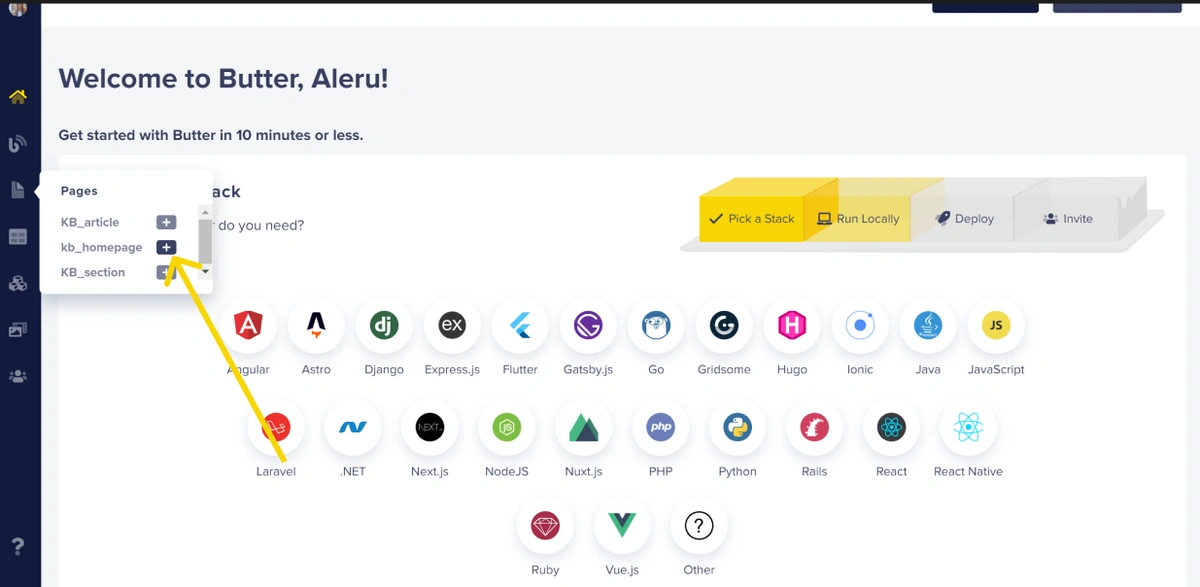
Task: Choose the React stack icon
Action: point(891,428)
